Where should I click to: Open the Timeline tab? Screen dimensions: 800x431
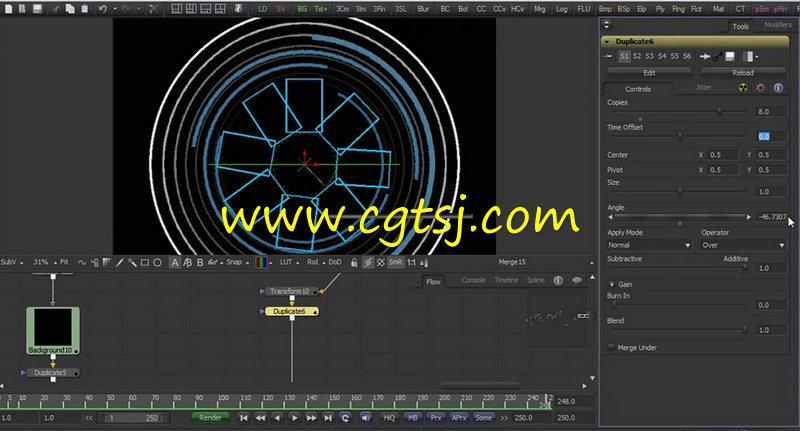[x=506, y=280]
